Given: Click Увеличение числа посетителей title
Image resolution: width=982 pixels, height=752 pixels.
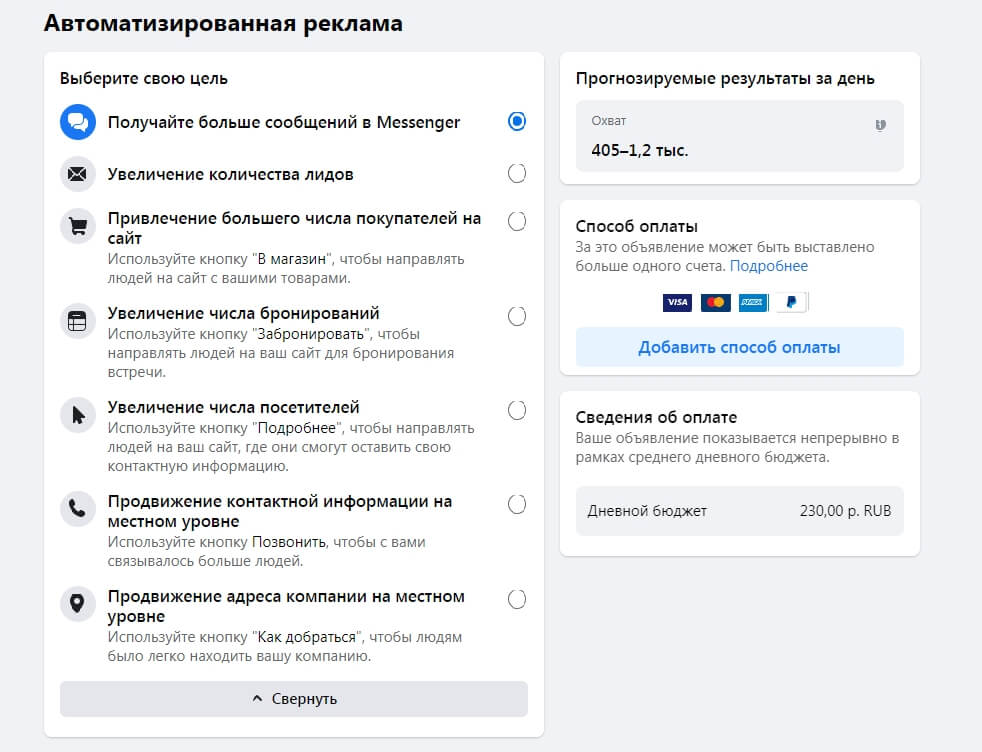Looking at the screenshot, I should (234, 407).
